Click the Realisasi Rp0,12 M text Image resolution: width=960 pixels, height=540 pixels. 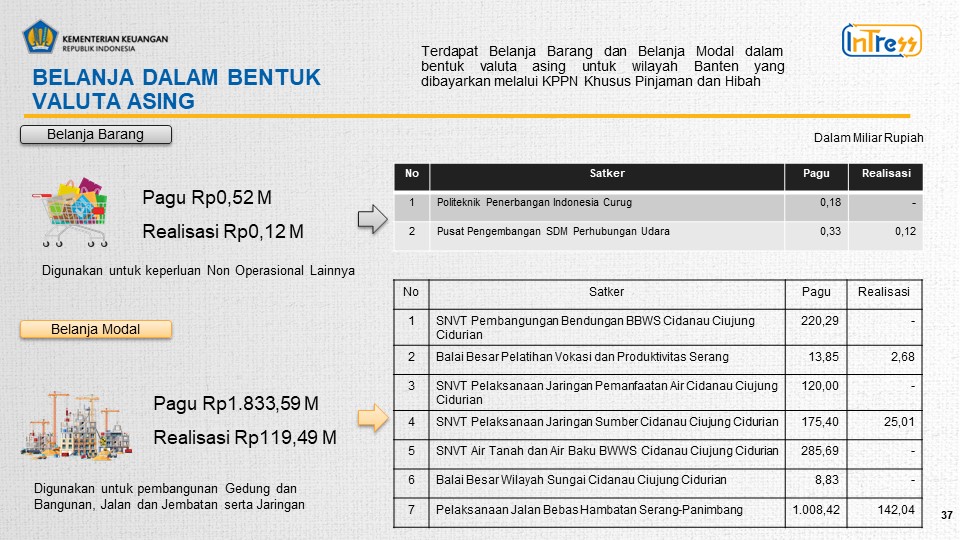click(x=223, y=232)
